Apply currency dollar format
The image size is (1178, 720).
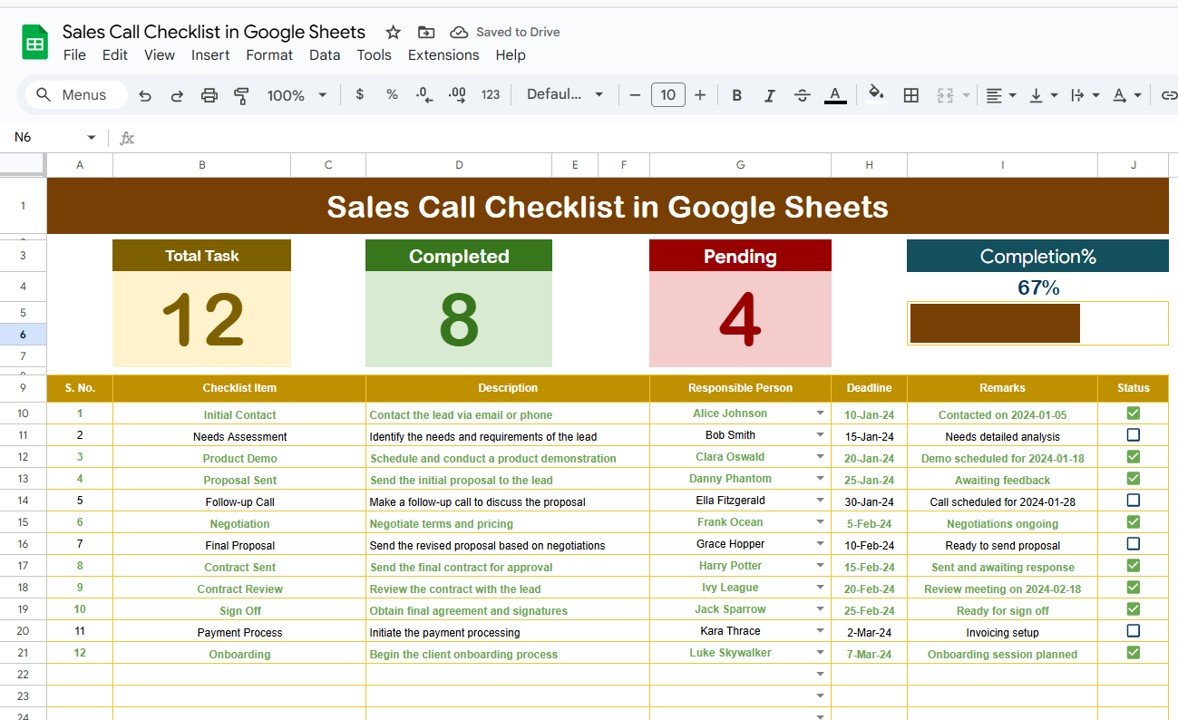coord(360,95)
